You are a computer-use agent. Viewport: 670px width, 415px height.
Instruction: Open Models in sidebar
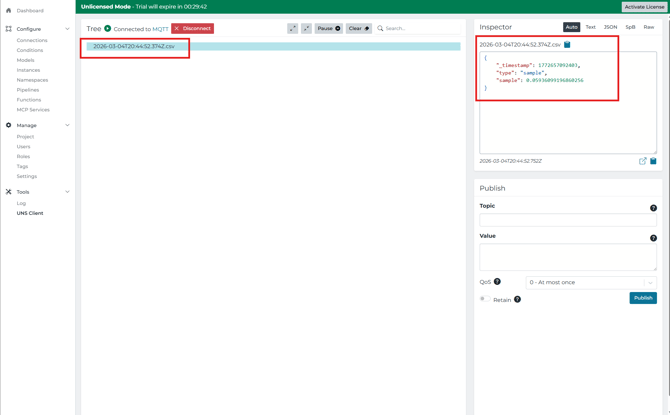point(26,60)
